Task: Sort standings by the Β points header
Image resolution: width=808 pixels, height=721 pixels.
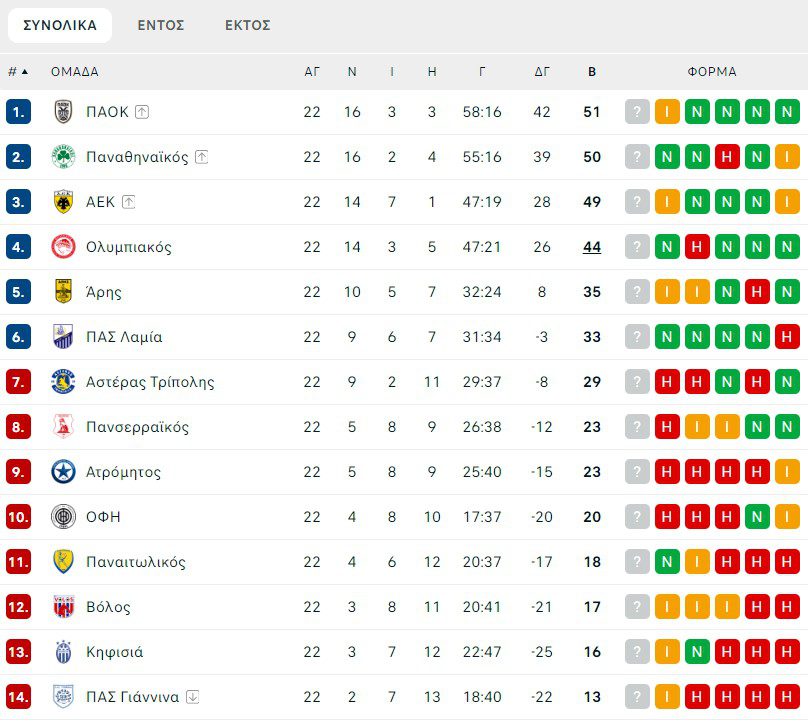Action: (x=592, y=72)
